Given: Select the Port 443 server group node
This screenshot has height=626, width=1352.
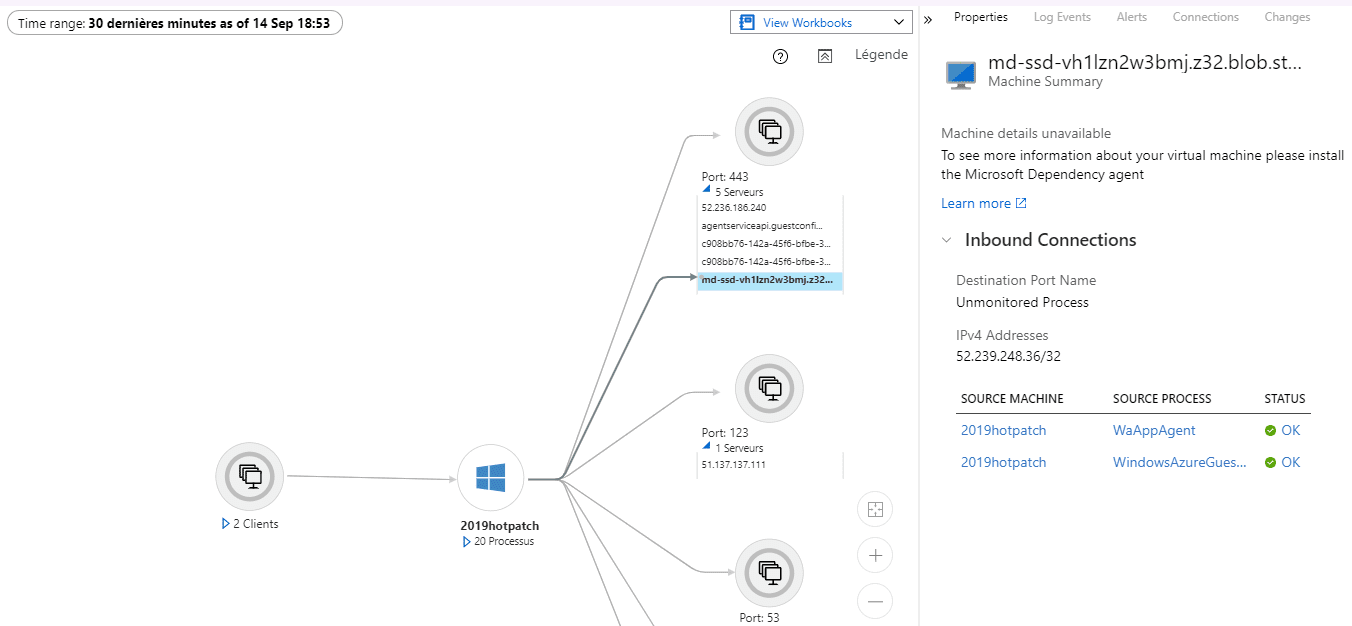Looking at the screenshot, I should coord(769,131).
